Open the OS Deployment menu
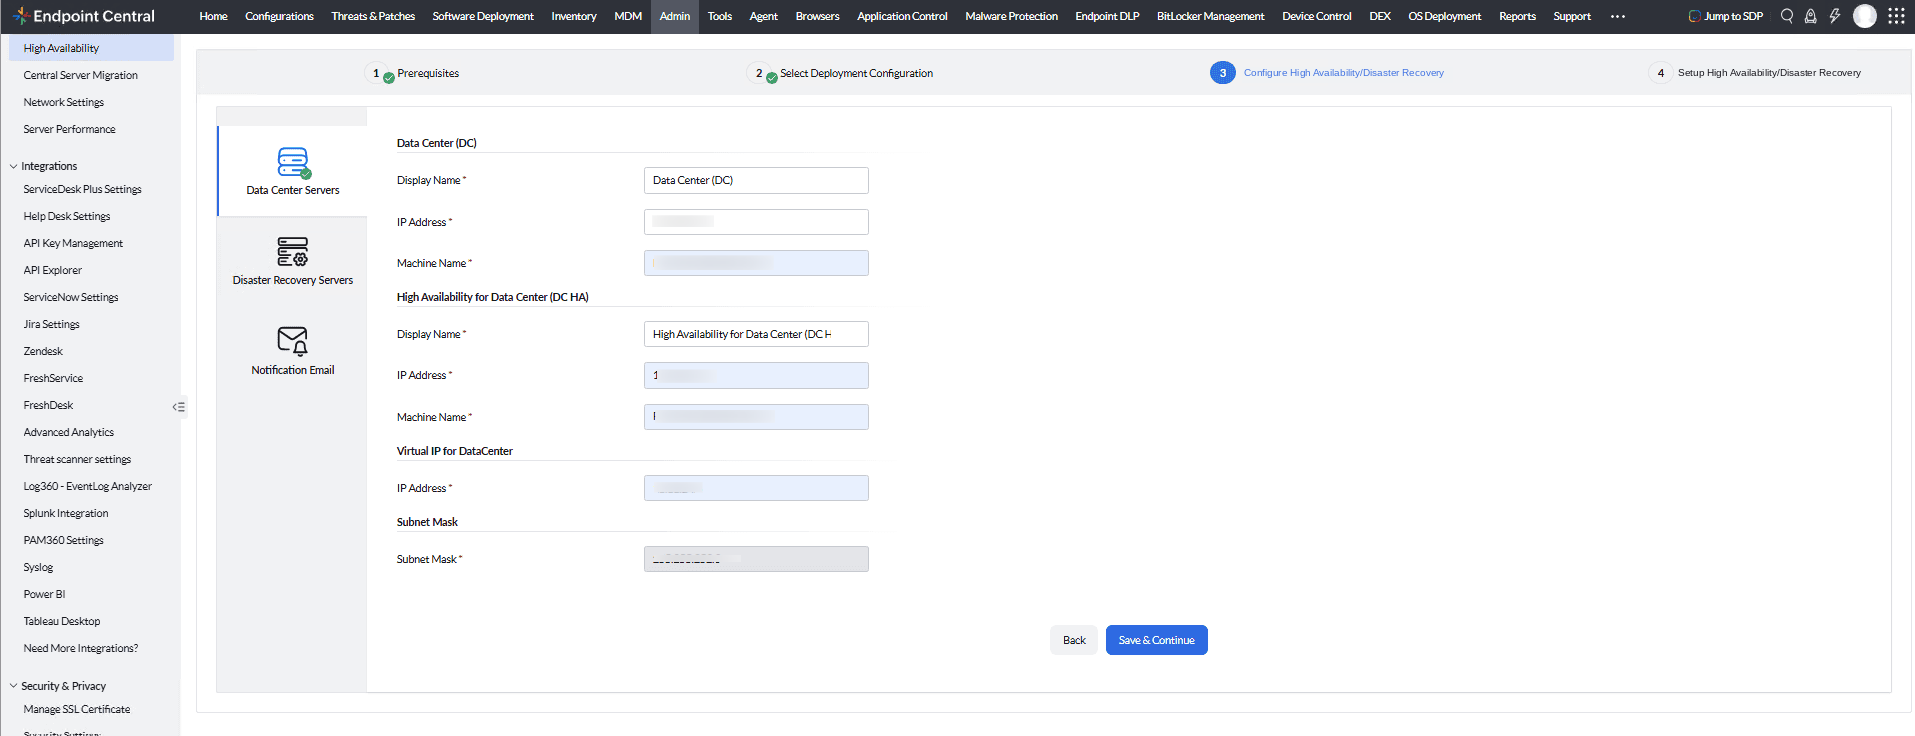 1444,16
